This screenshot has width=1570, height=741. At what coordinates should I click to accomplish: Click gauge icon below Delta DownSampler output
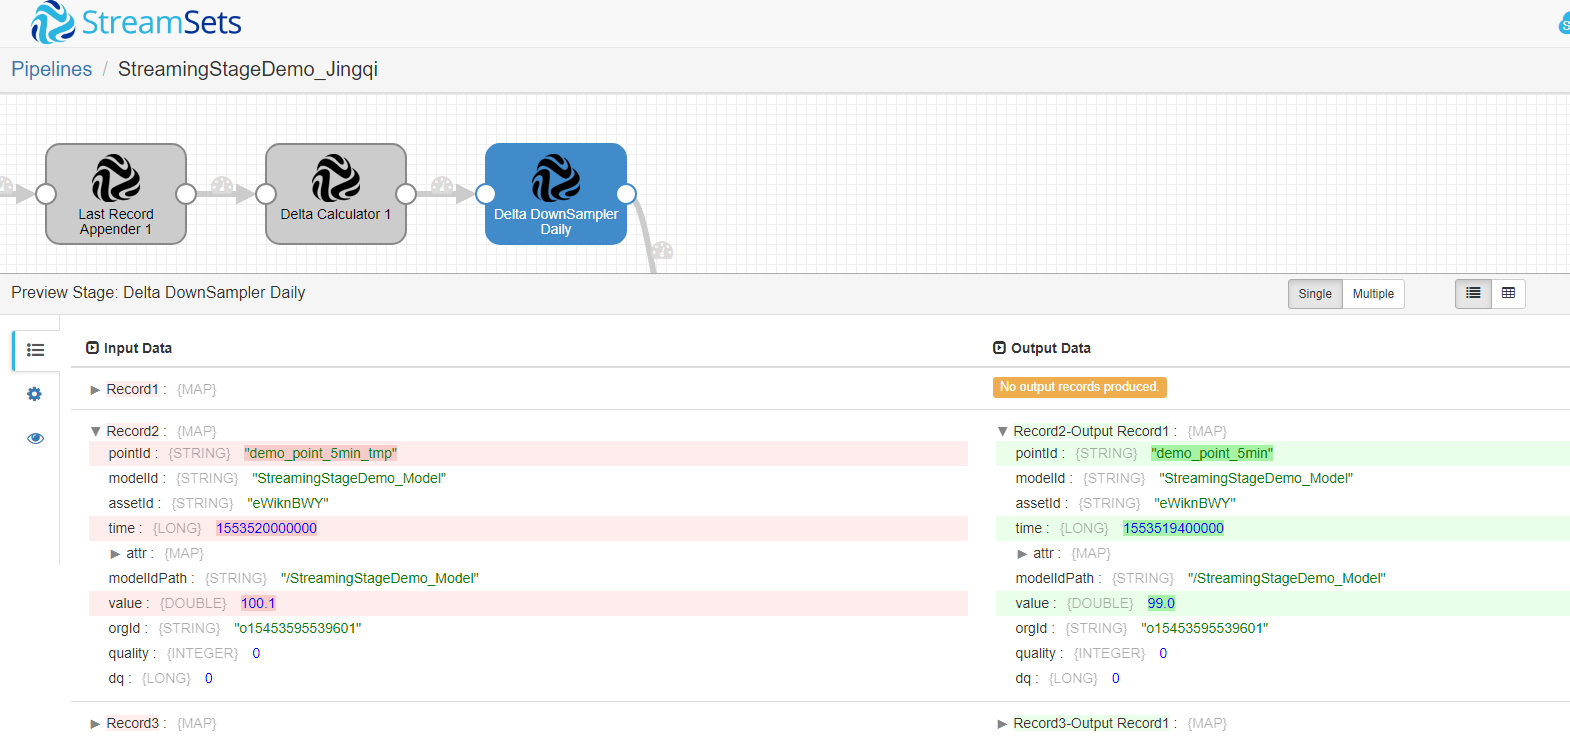(x=662, y=250)
